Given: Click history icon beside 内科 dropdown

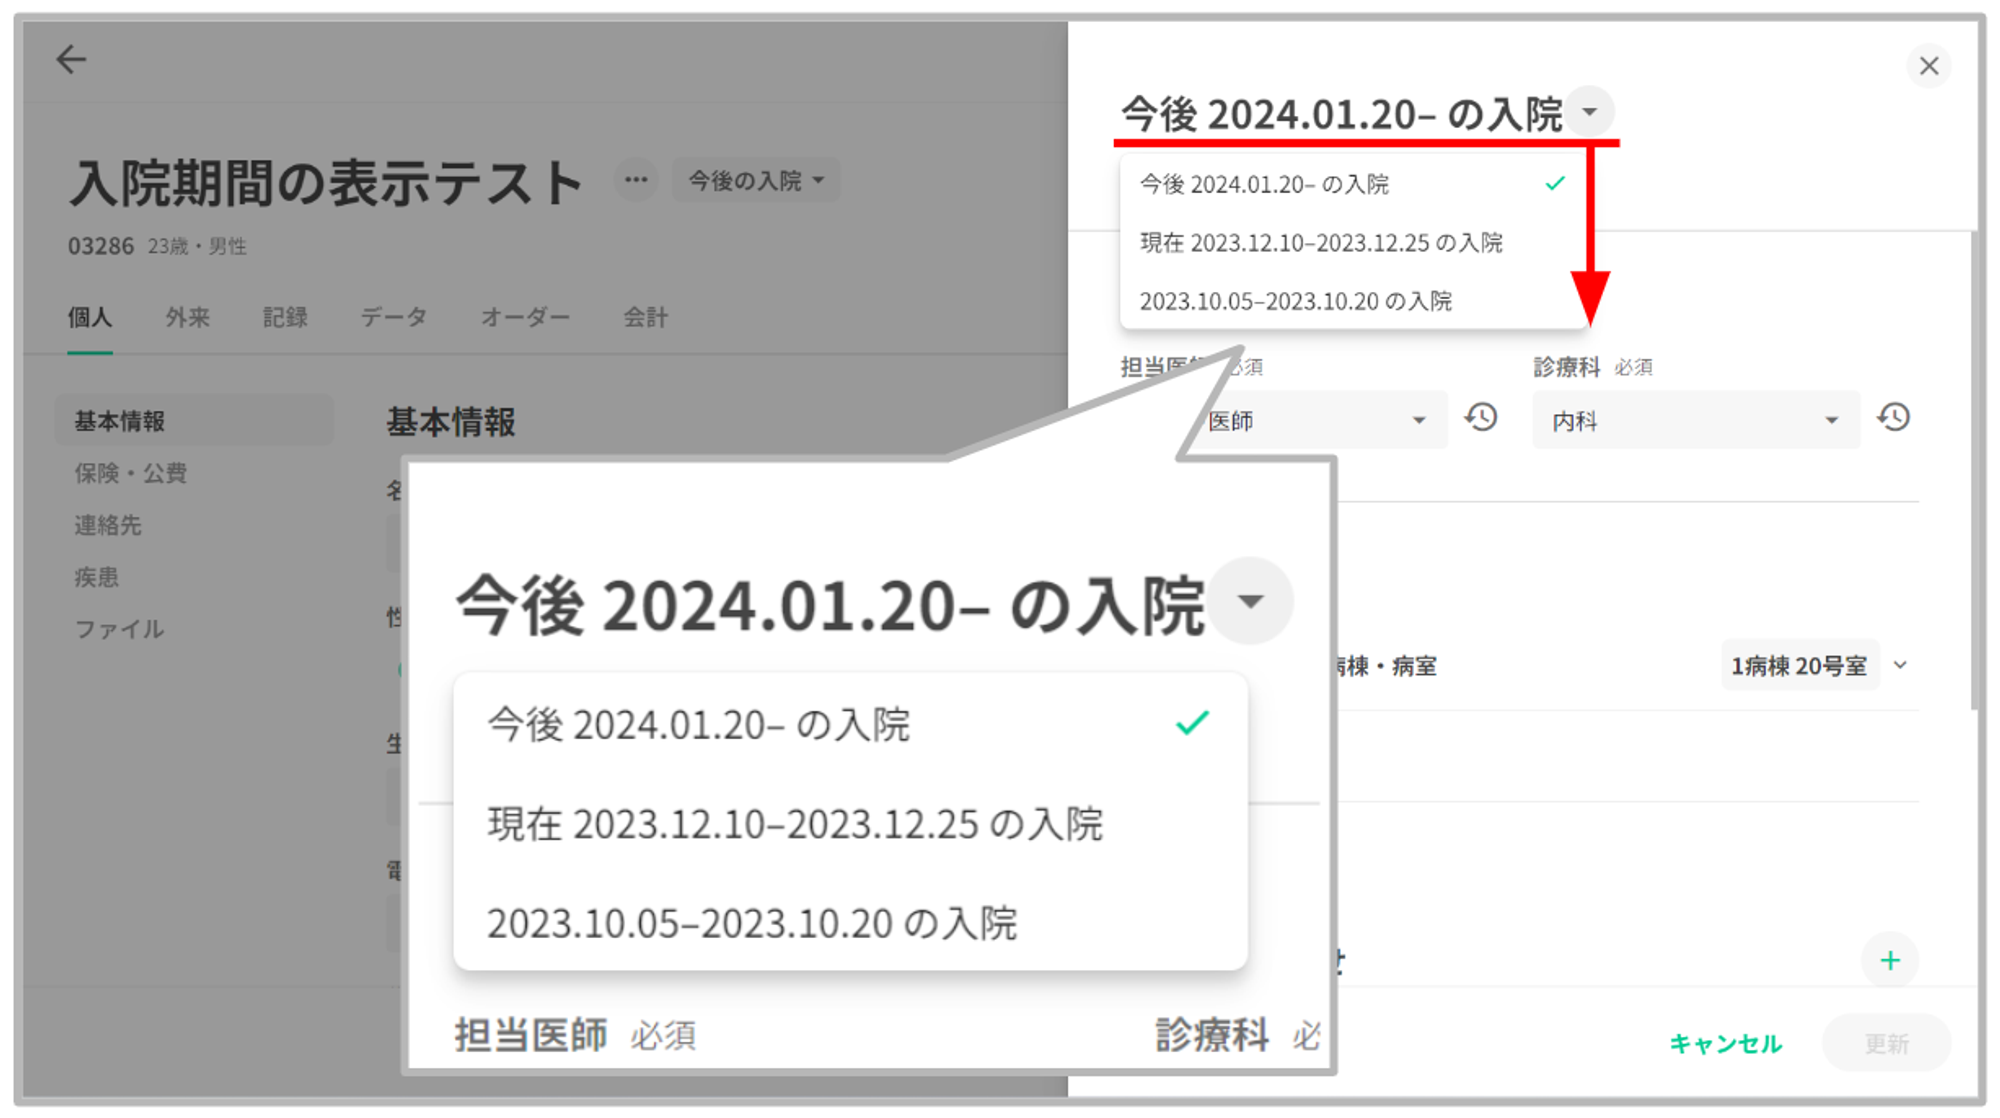Looking at the screenshot, I should tap(1893, 418).
